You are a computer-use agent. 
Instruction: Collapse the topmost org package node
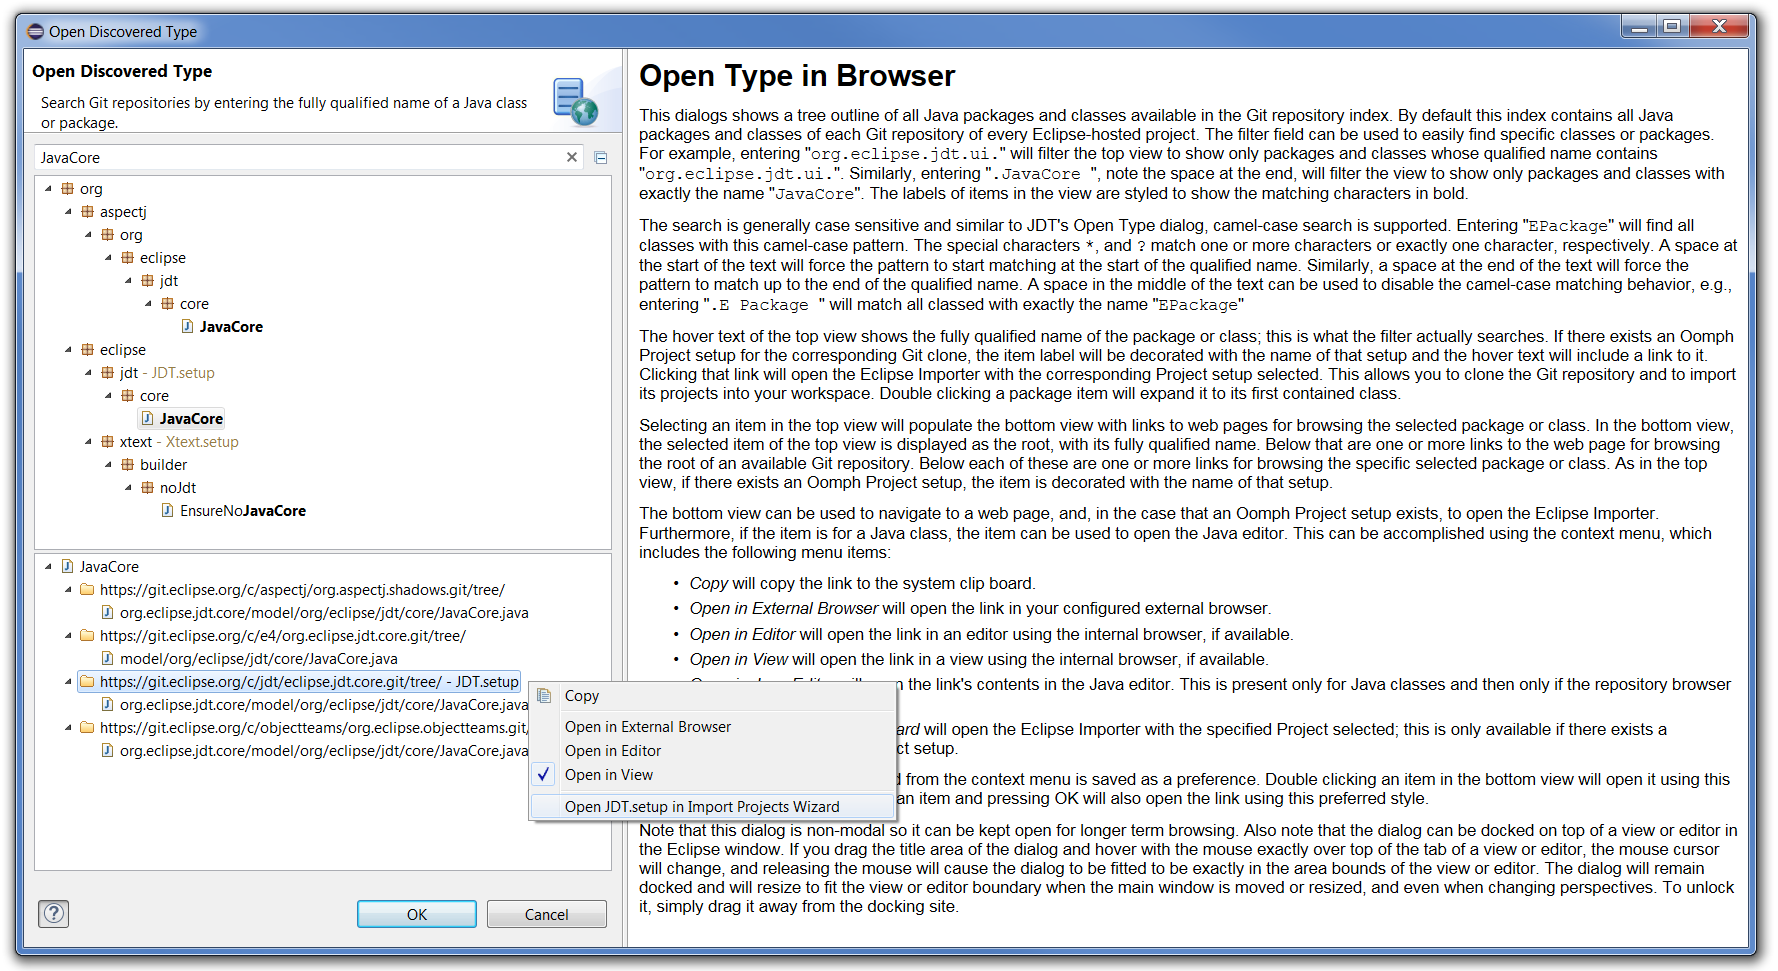[x=49, y=188]
